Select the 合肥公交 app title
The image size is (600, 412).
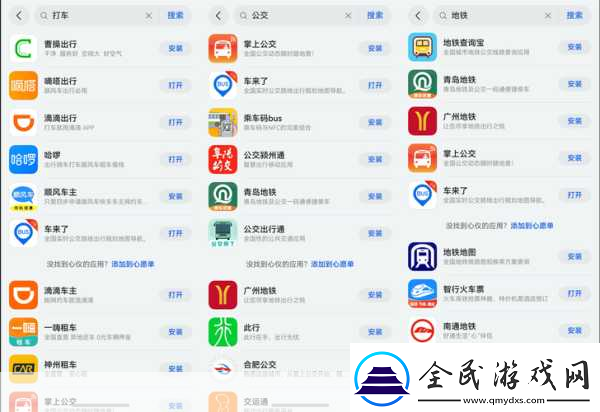[x=260, y=365]
